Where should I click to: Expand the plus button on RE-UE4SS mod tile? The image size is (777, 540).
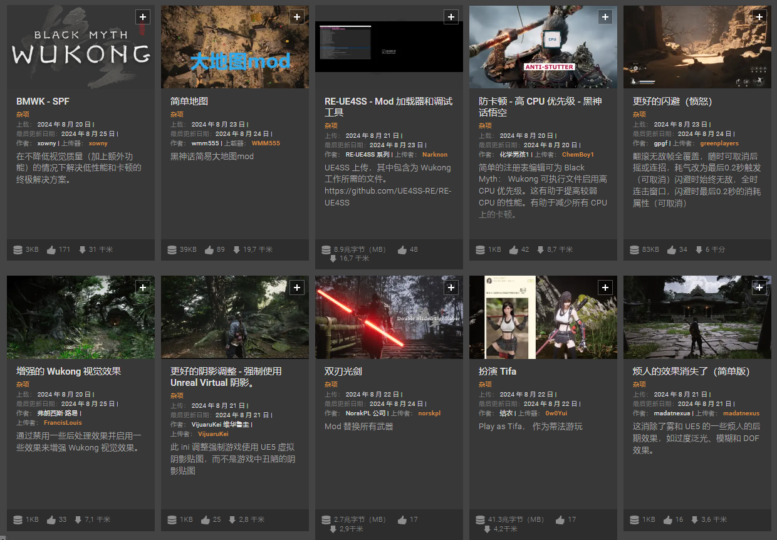tap(450, 17)
